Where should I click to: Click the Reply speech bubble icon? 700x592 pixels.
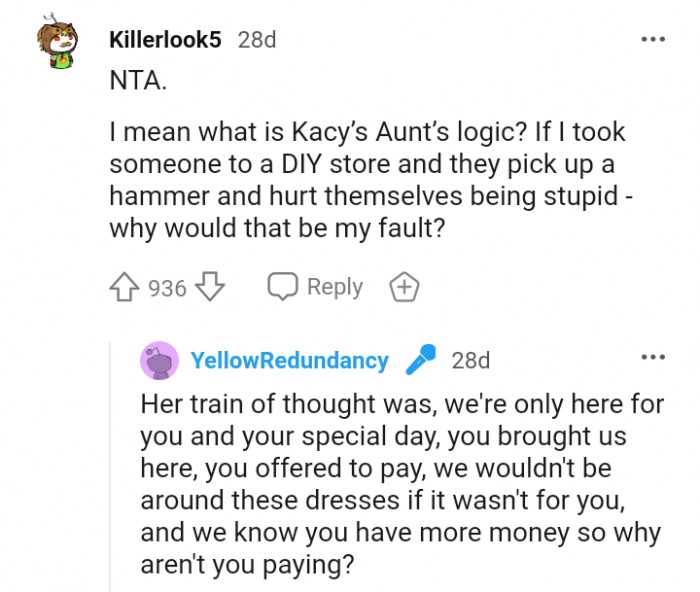(x=281, y=287)
